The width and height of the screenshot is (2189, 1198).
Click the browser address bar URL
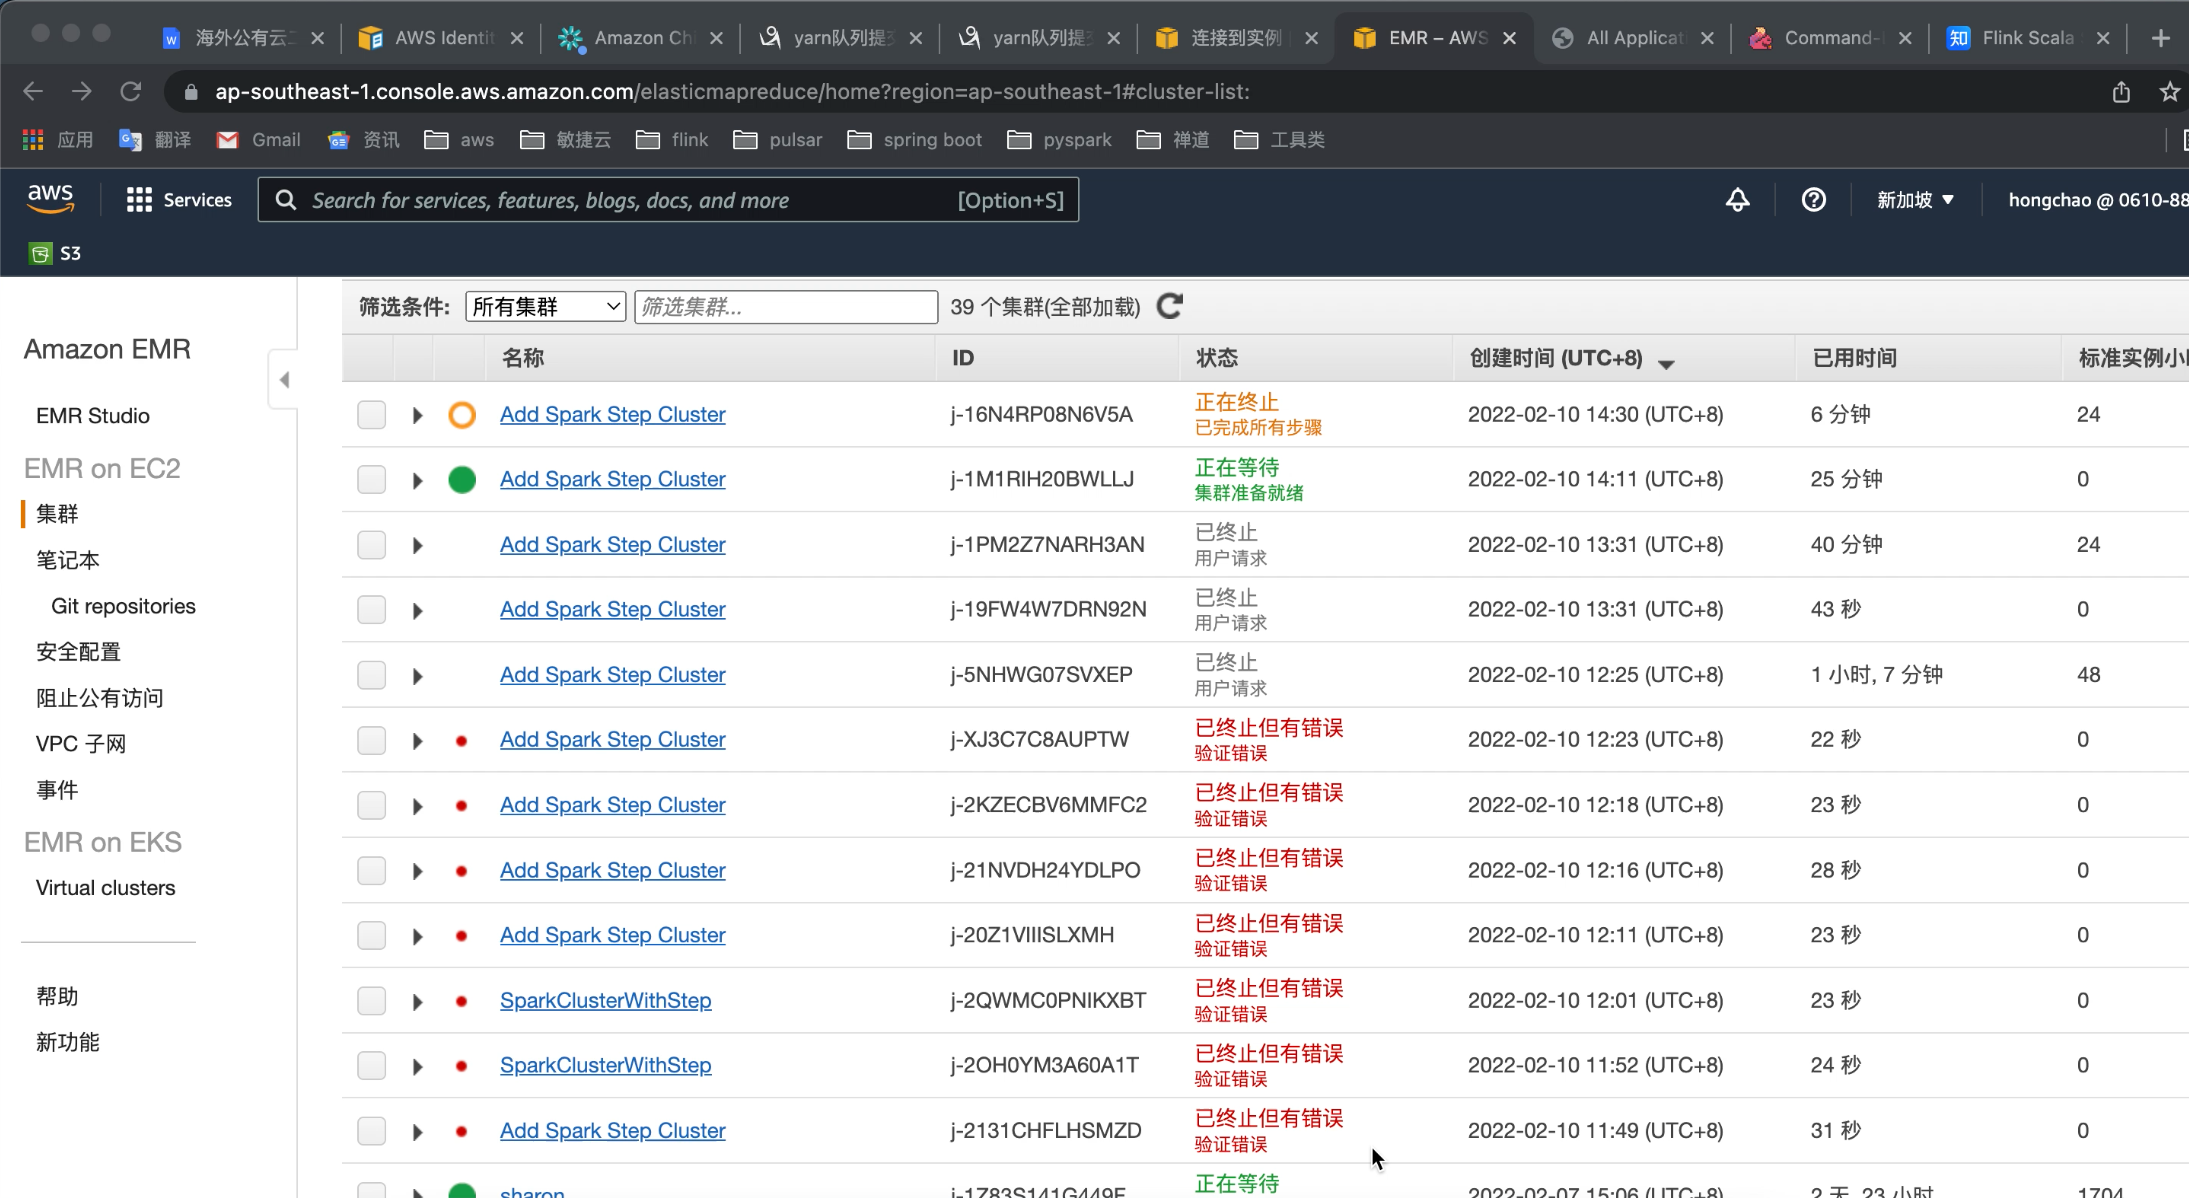click(x=732, y=92)
